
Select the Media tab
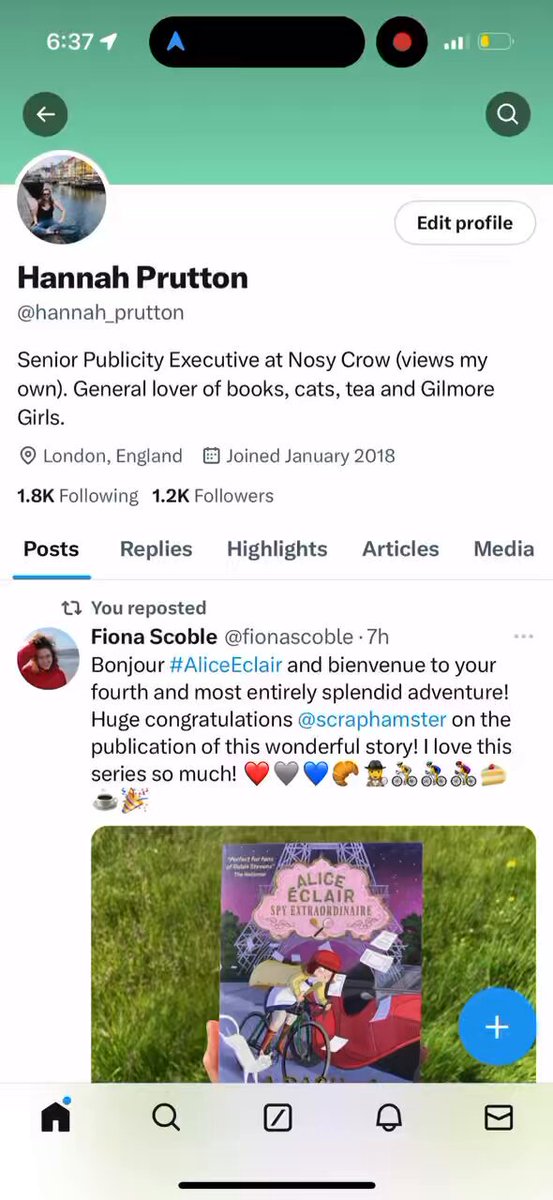pos(504,548)
